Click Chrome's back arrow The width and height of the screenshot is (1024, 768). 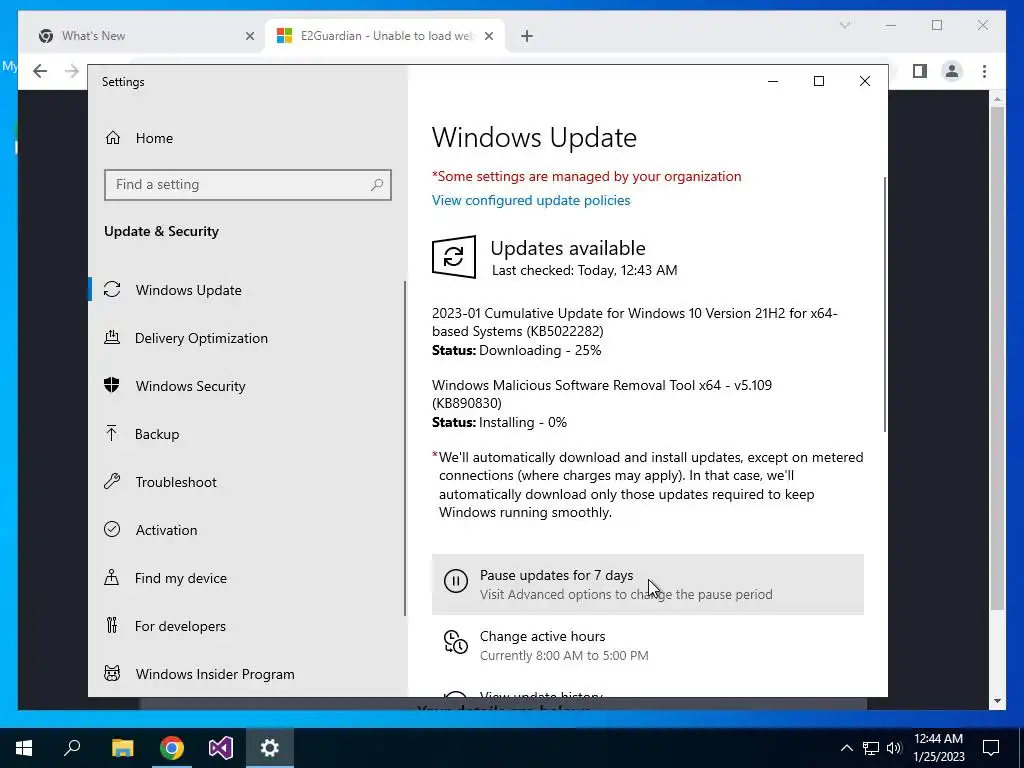pyautogui.click(x=40, y=71)
